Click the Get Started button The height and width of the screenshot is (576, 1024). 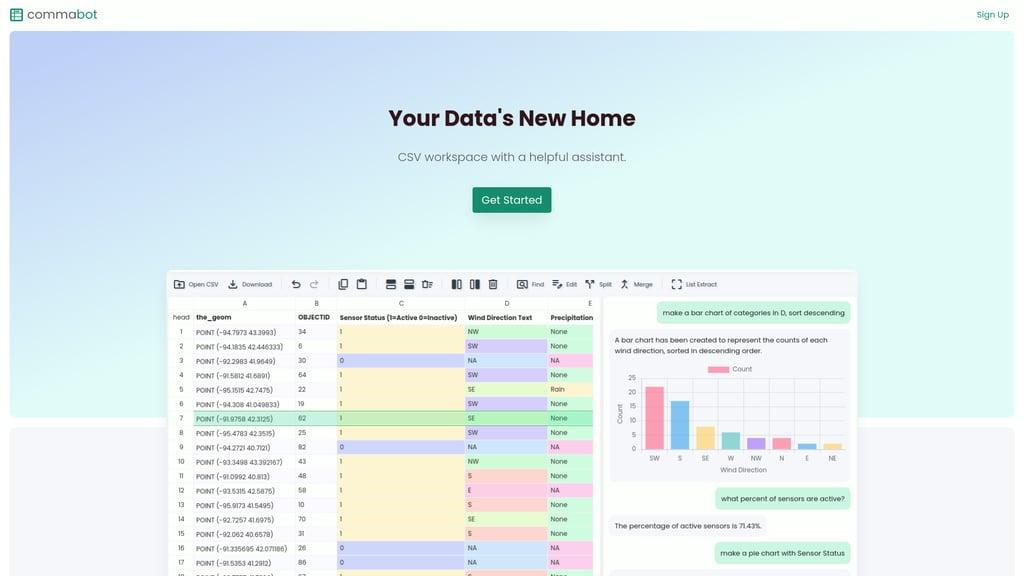pos(512,200)
